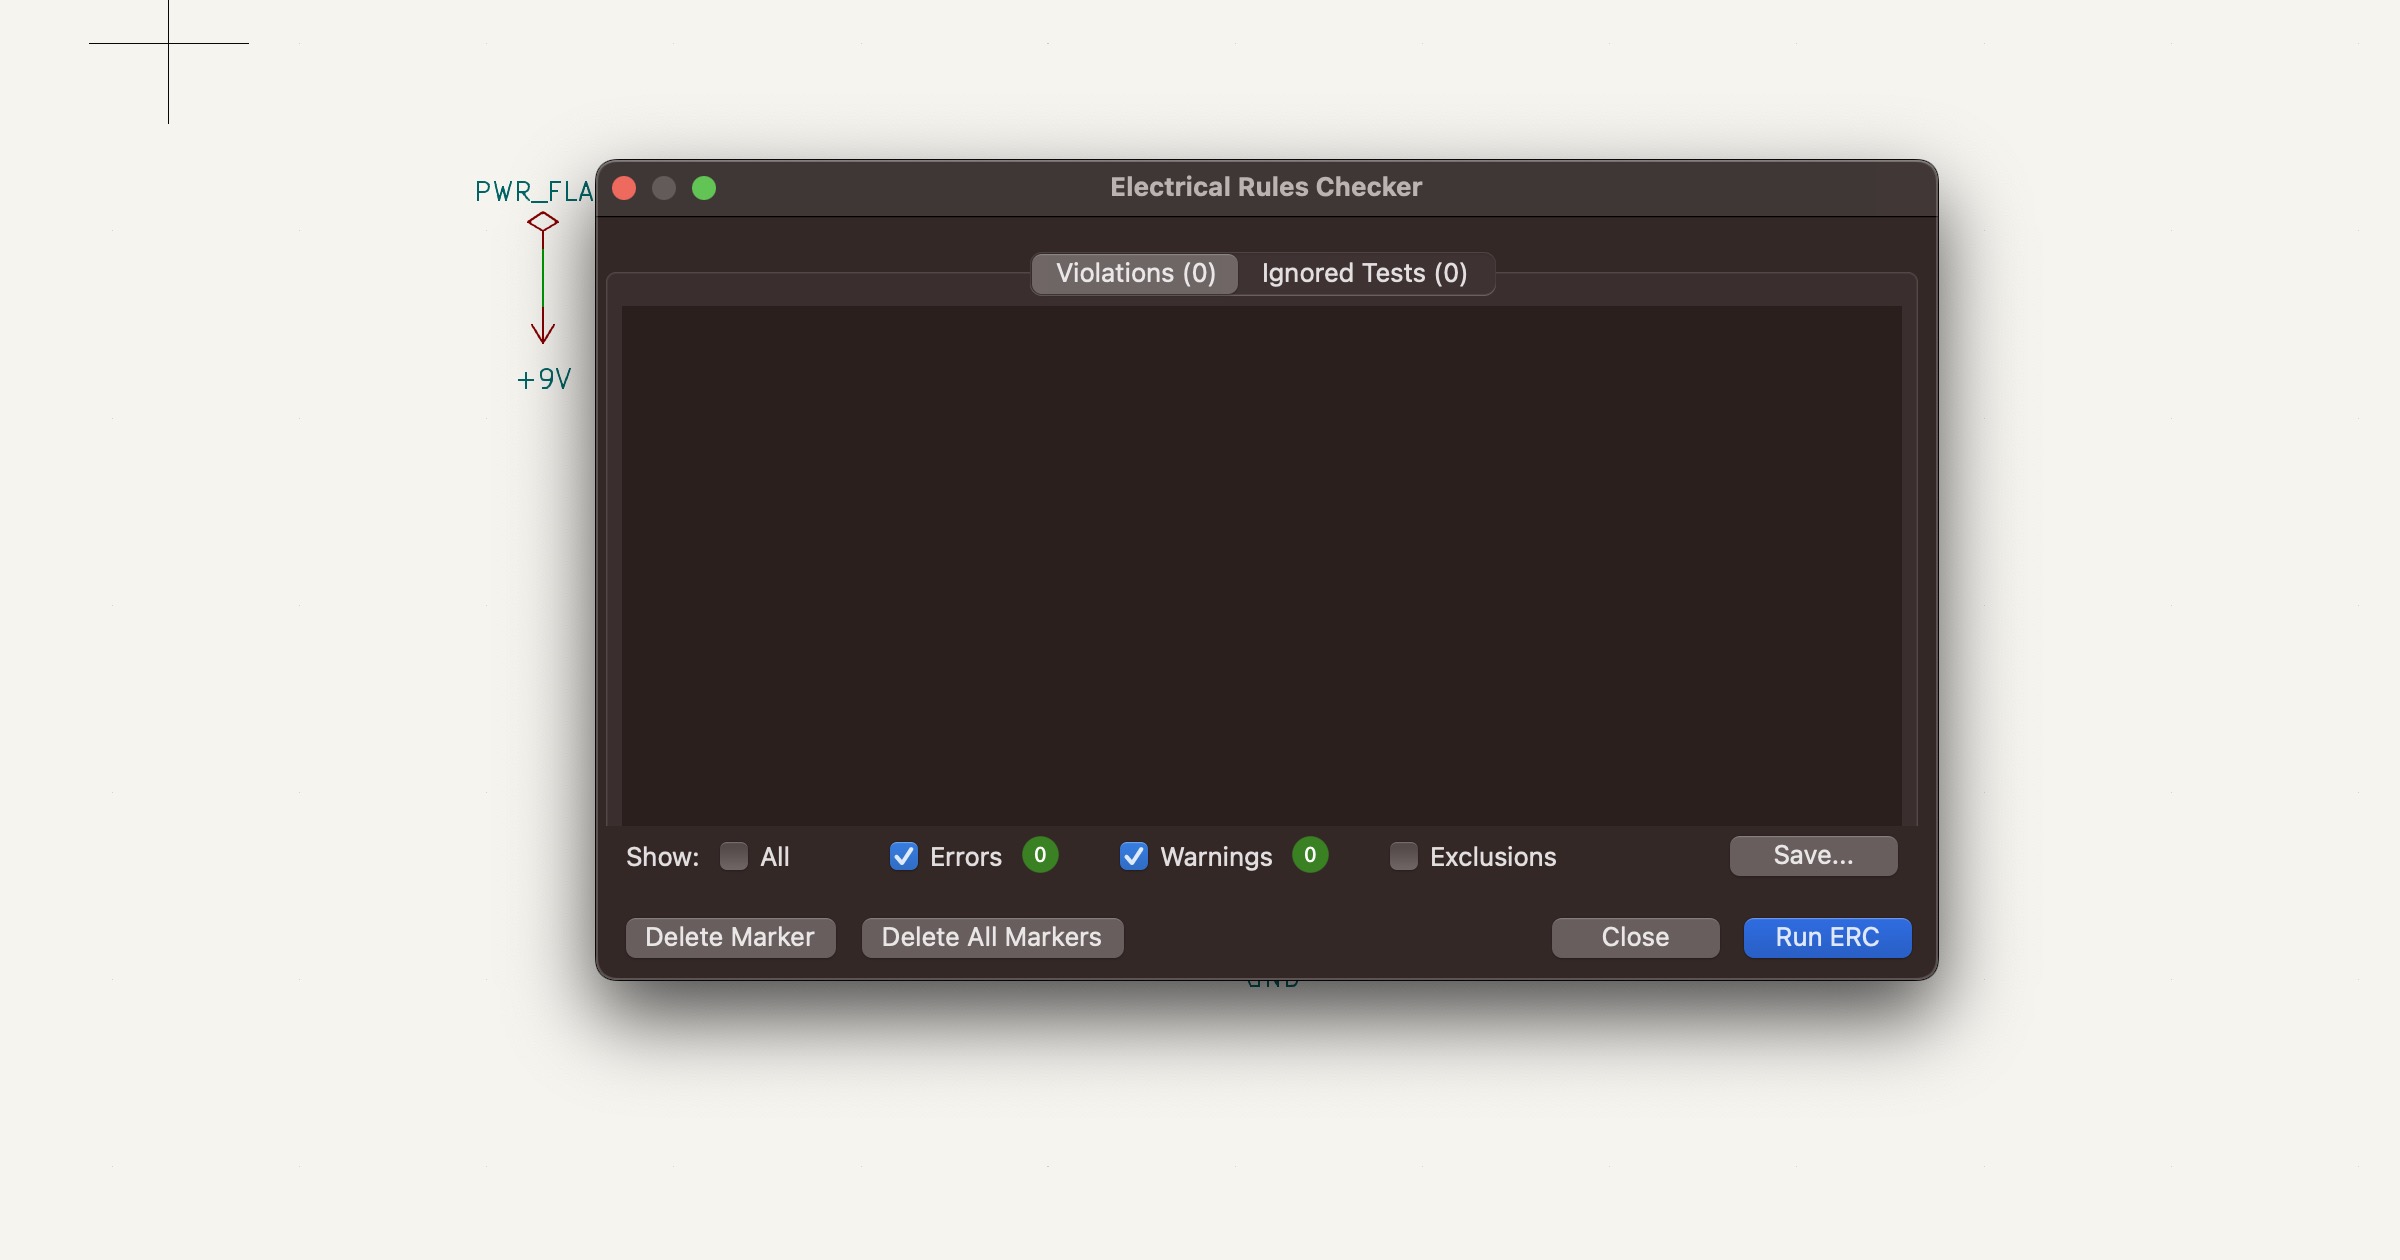Uncheck the Errors checkbox

[x=904, y=856]
